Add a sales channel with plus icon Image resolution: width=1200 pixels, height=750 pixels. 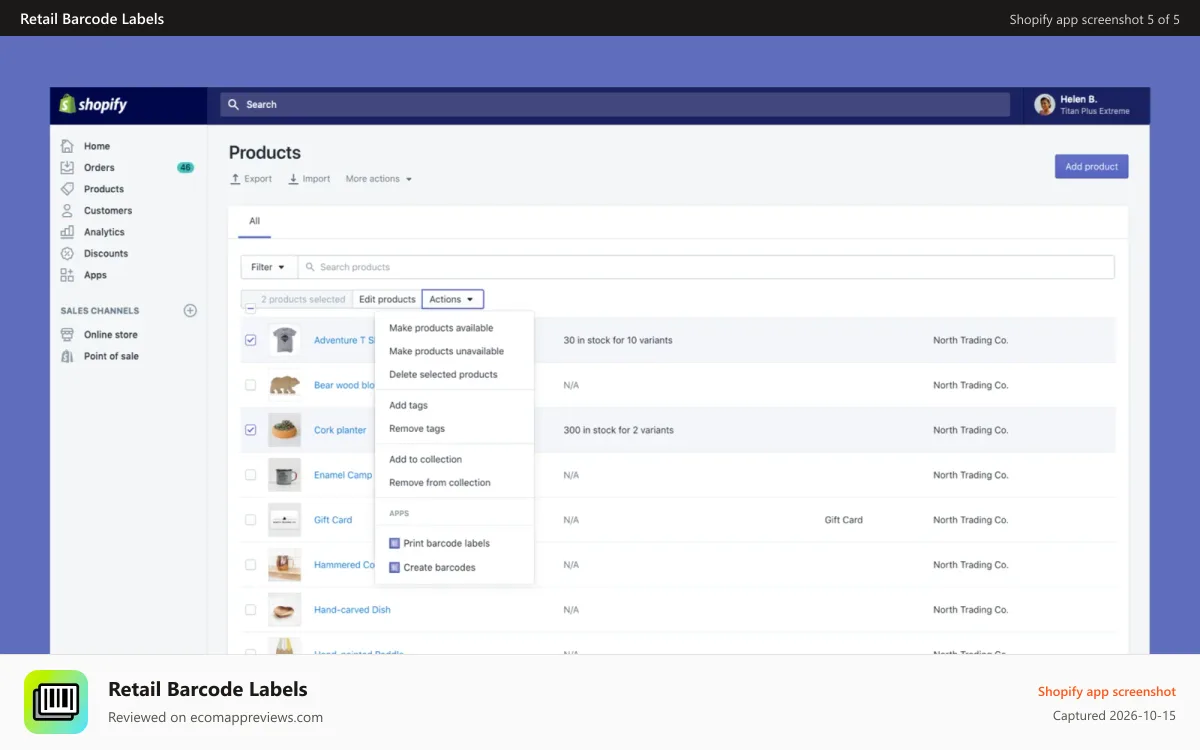[190, 311]
